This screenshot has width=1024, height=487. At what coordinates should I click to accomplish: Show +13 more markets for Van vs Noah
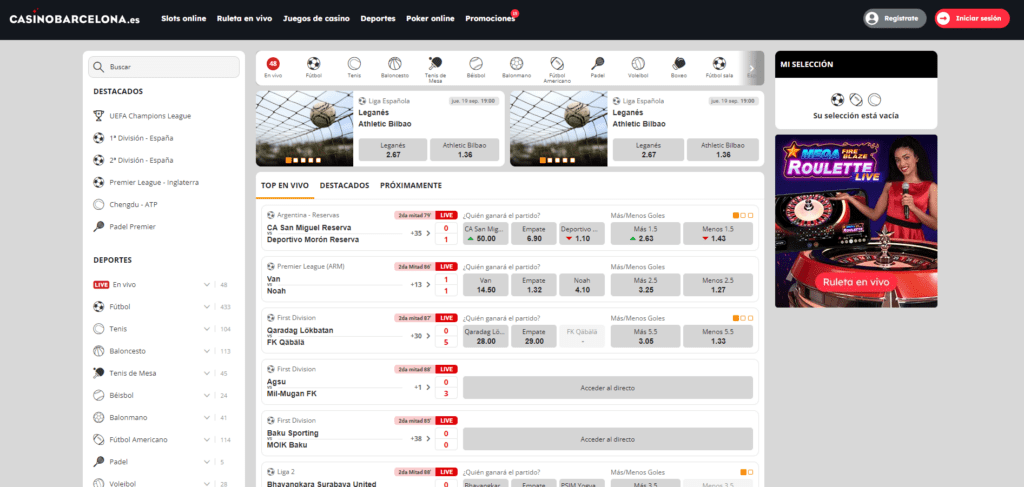pos(420,285)
